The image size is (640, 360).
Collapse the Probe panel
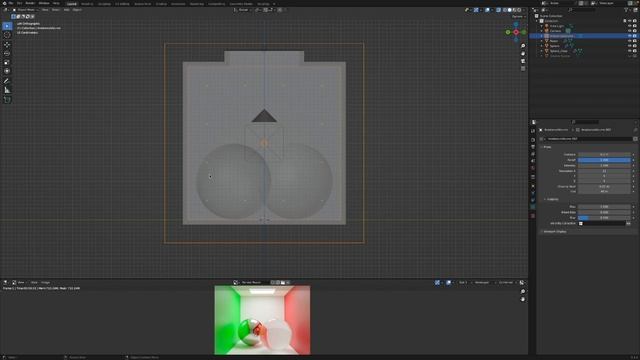(x=547, y=147)
